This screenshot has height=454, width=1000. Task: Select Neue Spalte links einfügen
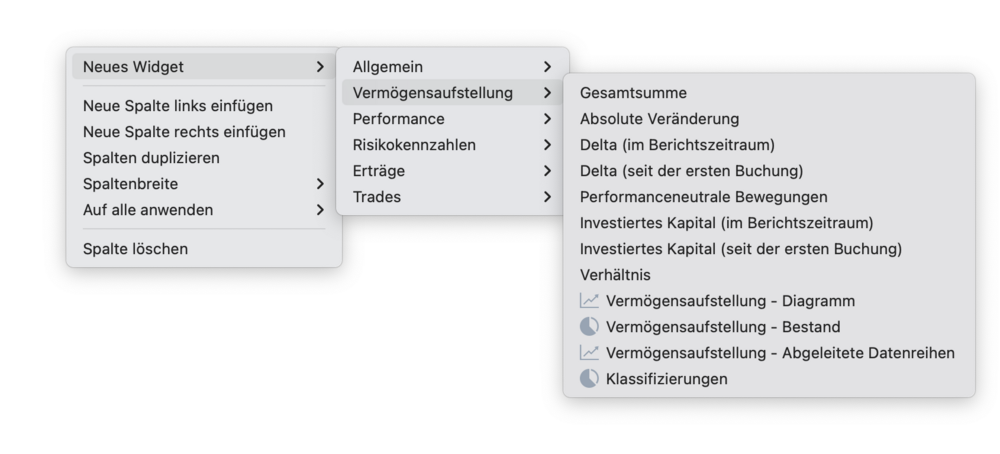178,106
